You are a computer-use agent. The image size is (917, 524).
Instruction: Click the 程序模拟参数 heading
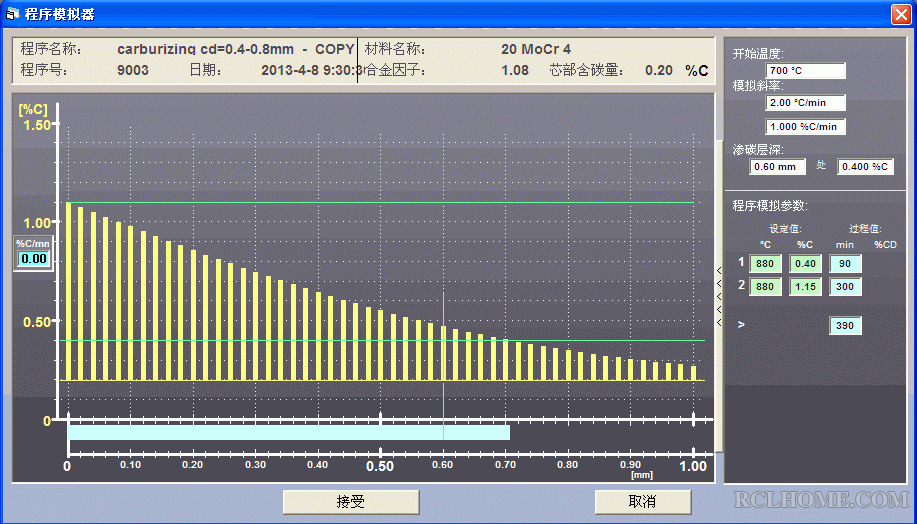coord(770,206)
